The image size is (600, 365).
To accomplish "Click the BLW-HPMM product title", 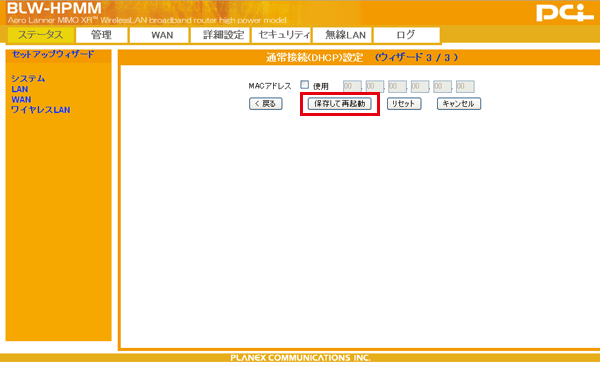I will tap(54, 8).
